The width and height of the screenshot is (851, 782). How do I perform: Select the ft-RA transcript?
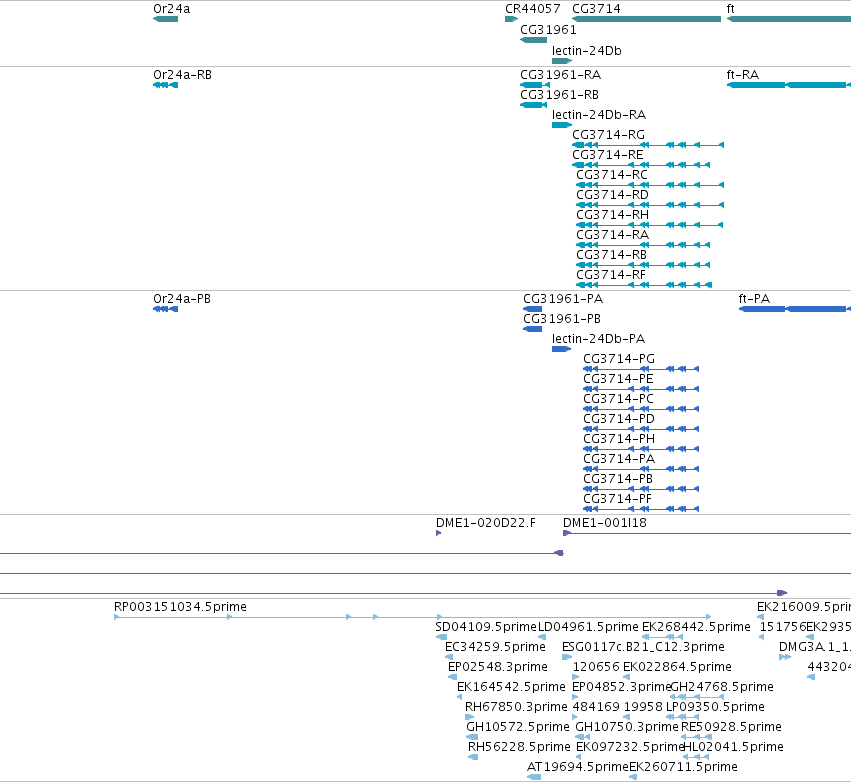coord(789,85)
